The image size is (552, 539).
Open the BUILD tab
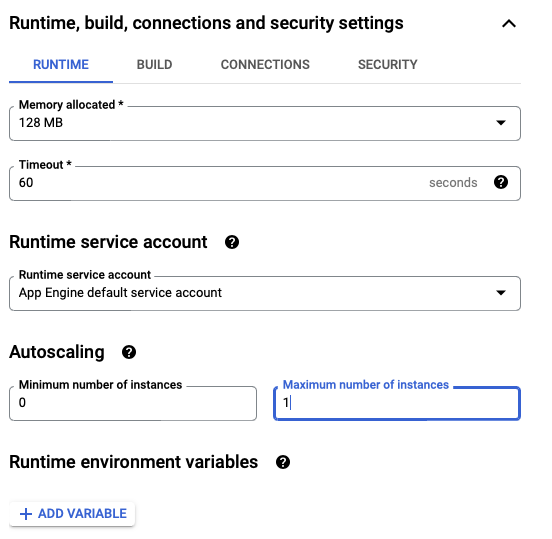pos(154,65)
